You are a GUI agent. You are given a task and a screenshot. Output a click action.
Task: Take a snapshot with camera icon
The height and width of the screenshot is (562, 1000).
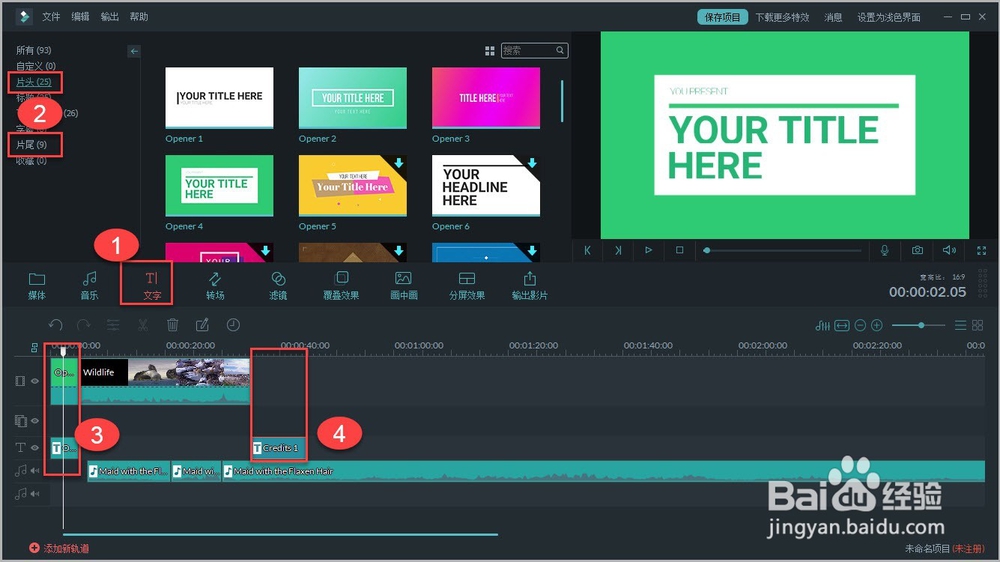tap(917, 251)
